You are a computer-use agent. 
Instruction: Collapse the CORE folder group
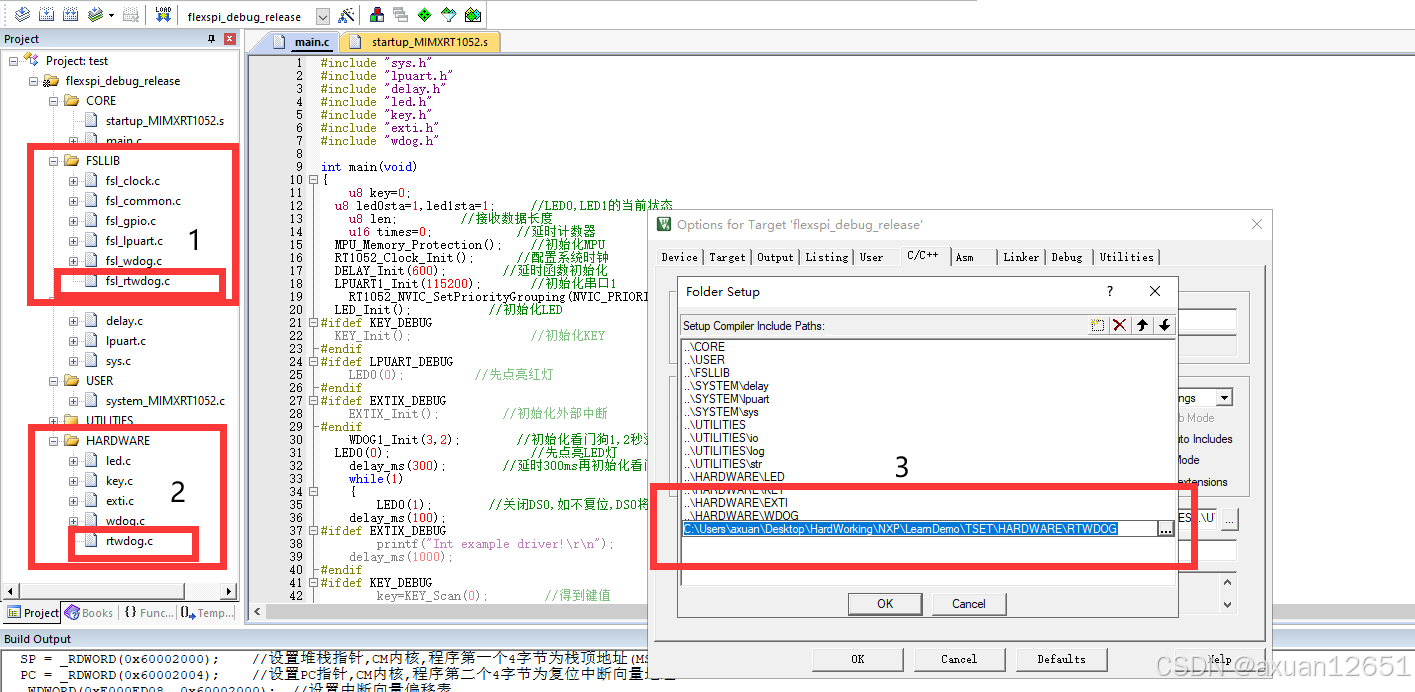(x=54, y=101)
